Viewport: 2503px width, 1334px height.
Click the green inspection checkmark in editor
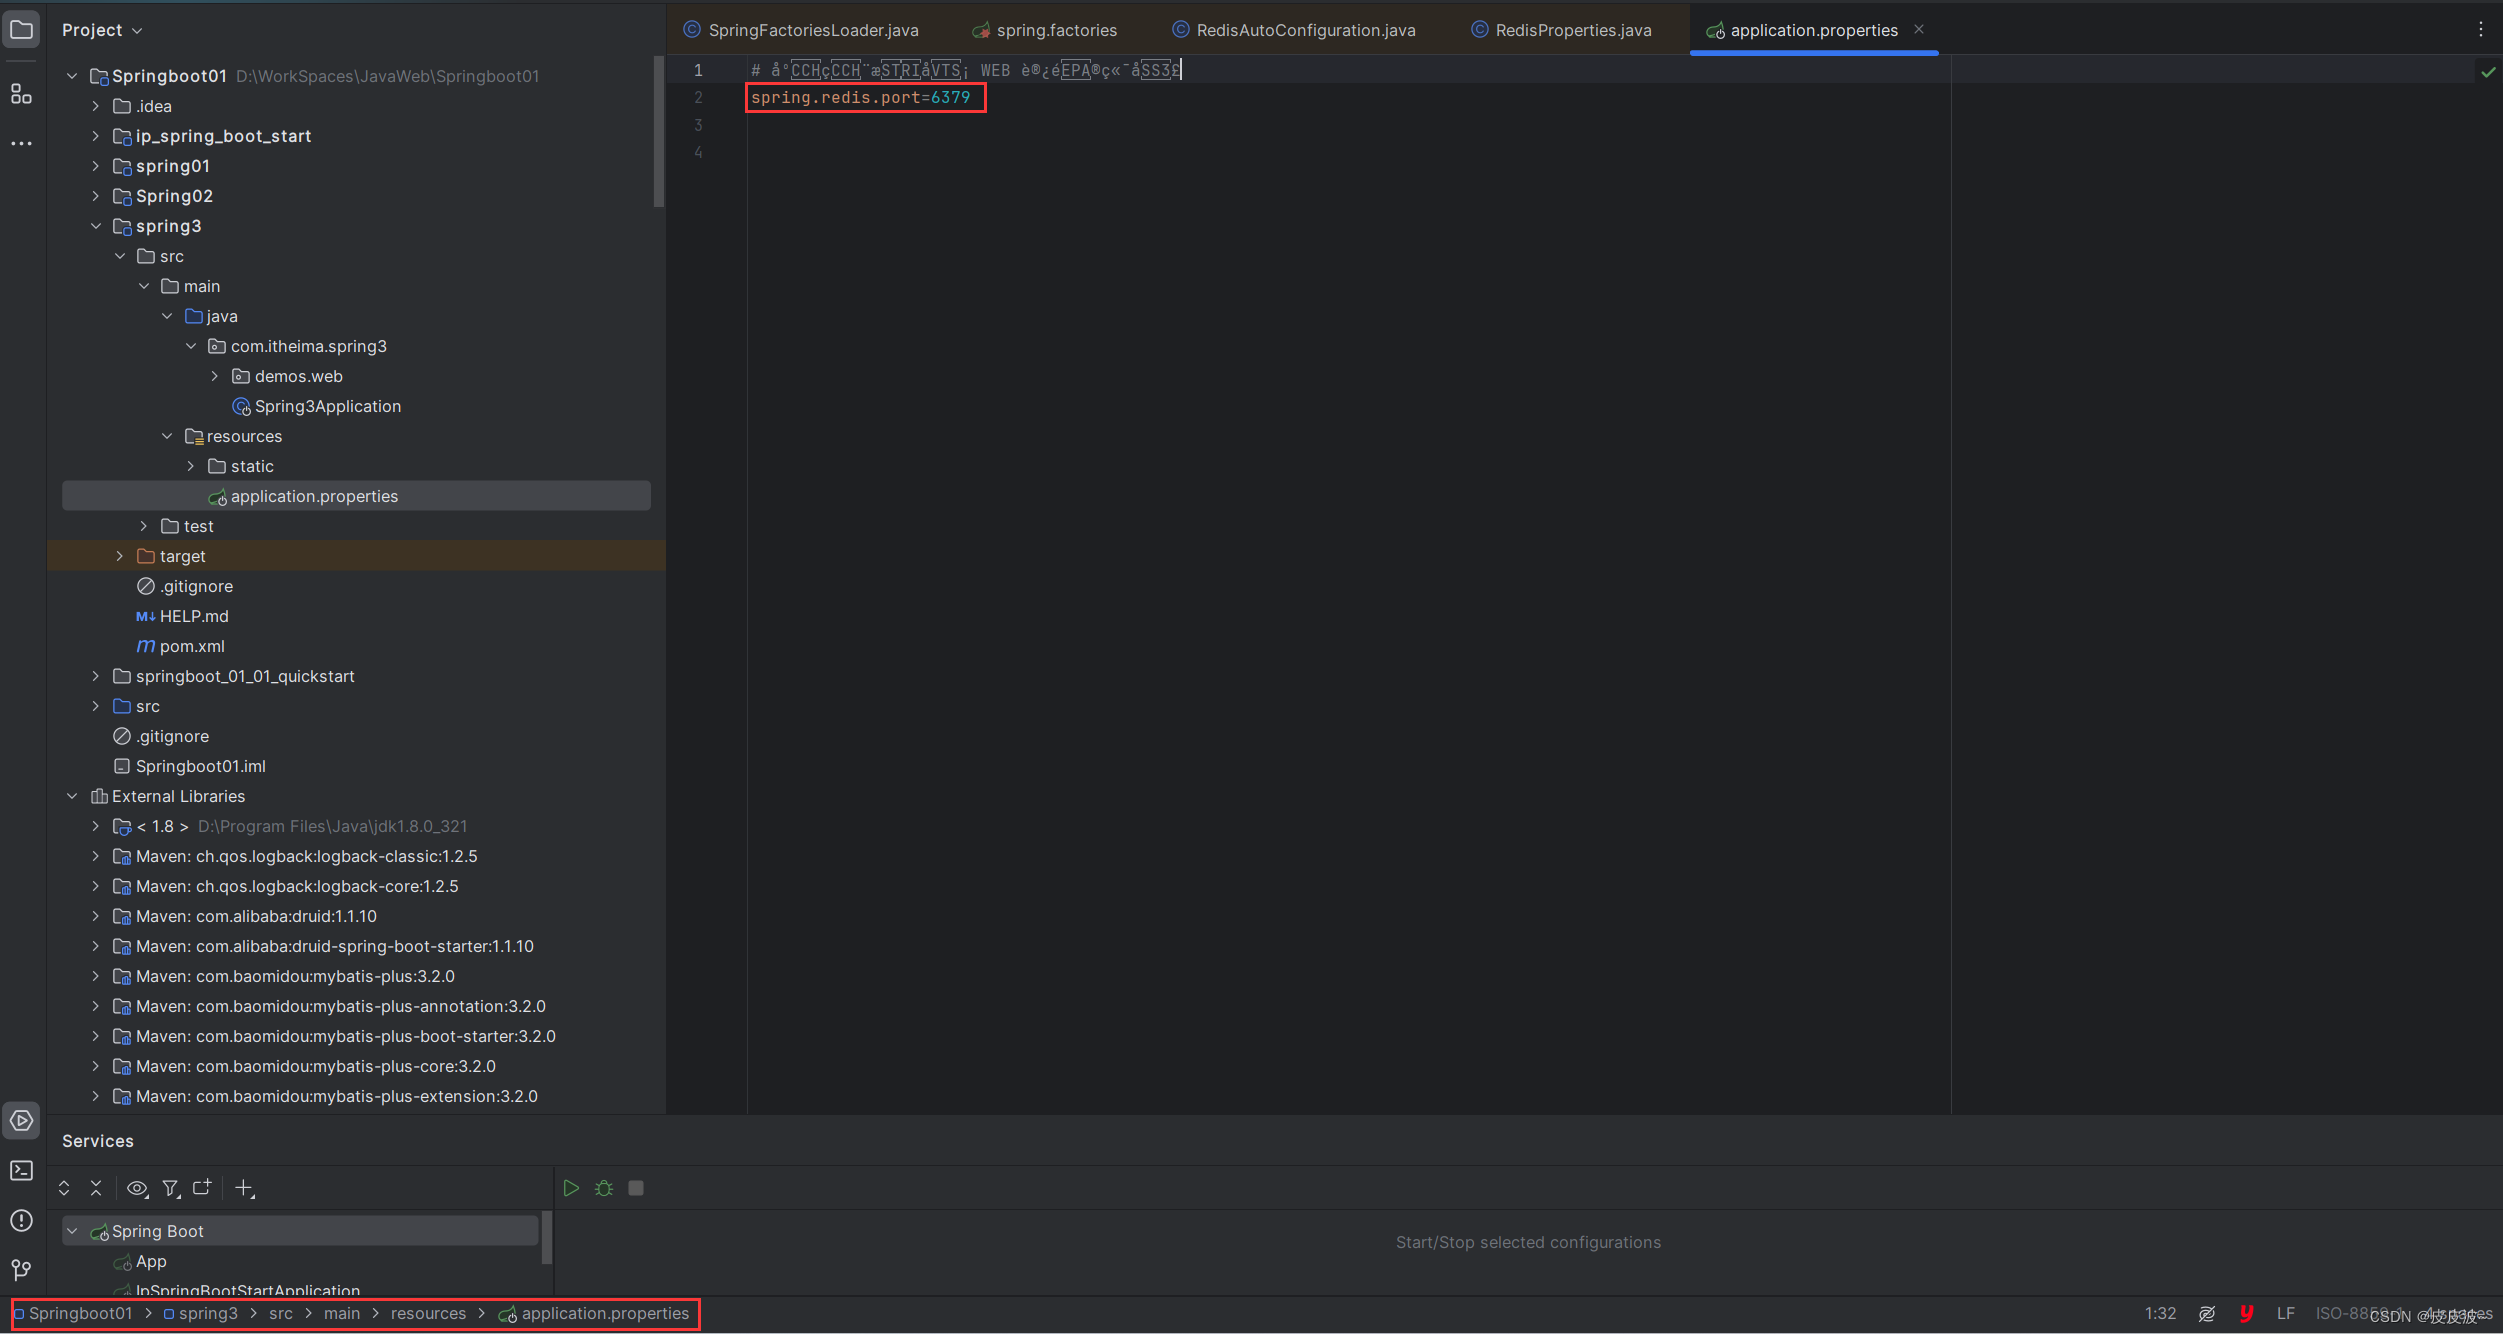[2488, 71]
